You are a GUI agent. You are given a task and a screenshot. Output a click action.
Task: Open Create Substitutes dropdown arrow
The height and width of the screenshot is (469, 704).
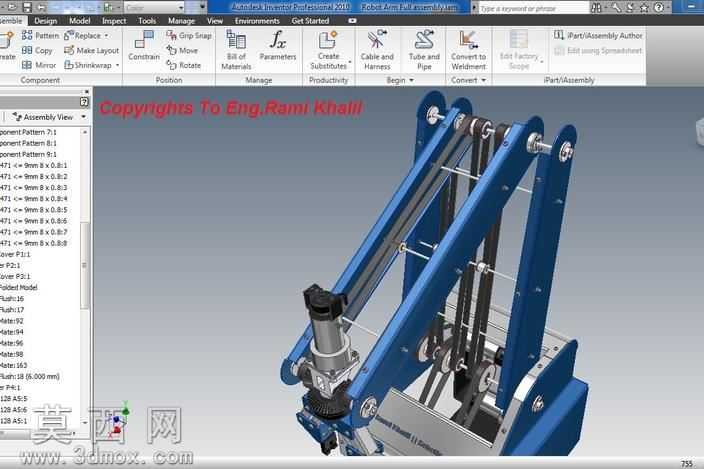click(350, 62)
